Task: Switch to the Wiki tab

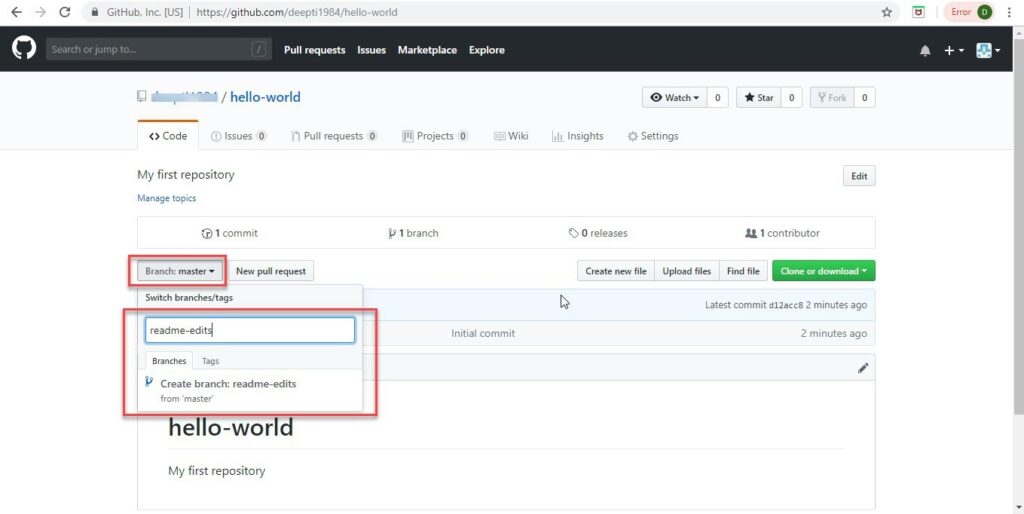Action: click(511, 136)
